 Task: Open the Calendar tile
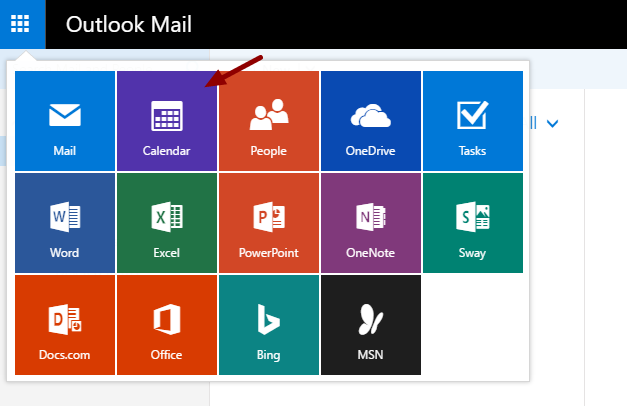(167, 121)
